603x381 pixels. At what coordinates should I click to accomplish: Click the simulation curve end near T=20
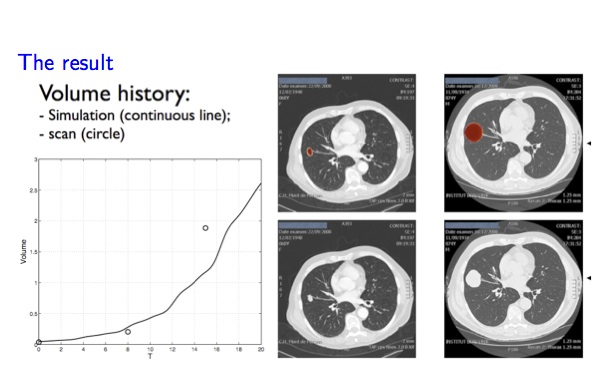[260, 185]
